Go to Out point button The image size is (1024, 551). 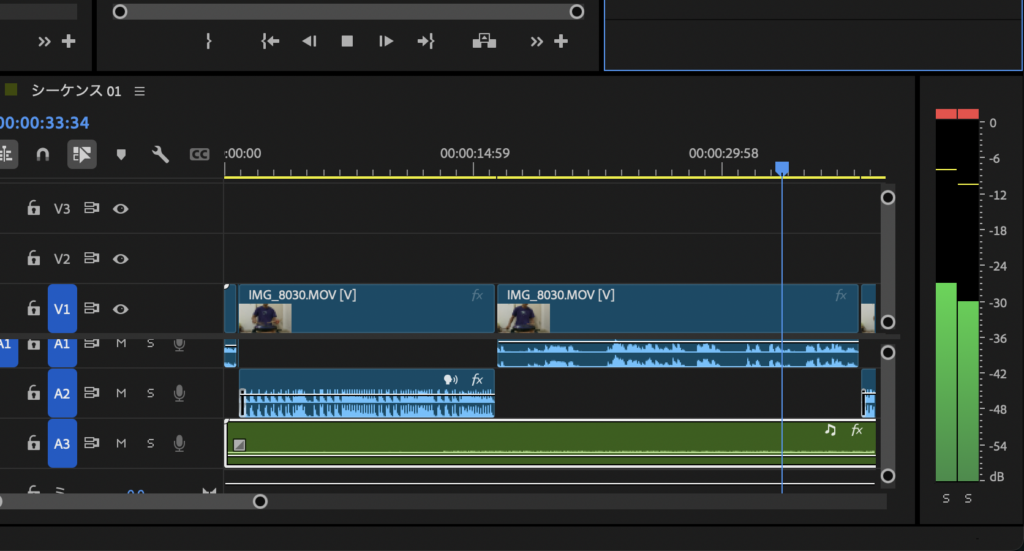coord(426,41)
